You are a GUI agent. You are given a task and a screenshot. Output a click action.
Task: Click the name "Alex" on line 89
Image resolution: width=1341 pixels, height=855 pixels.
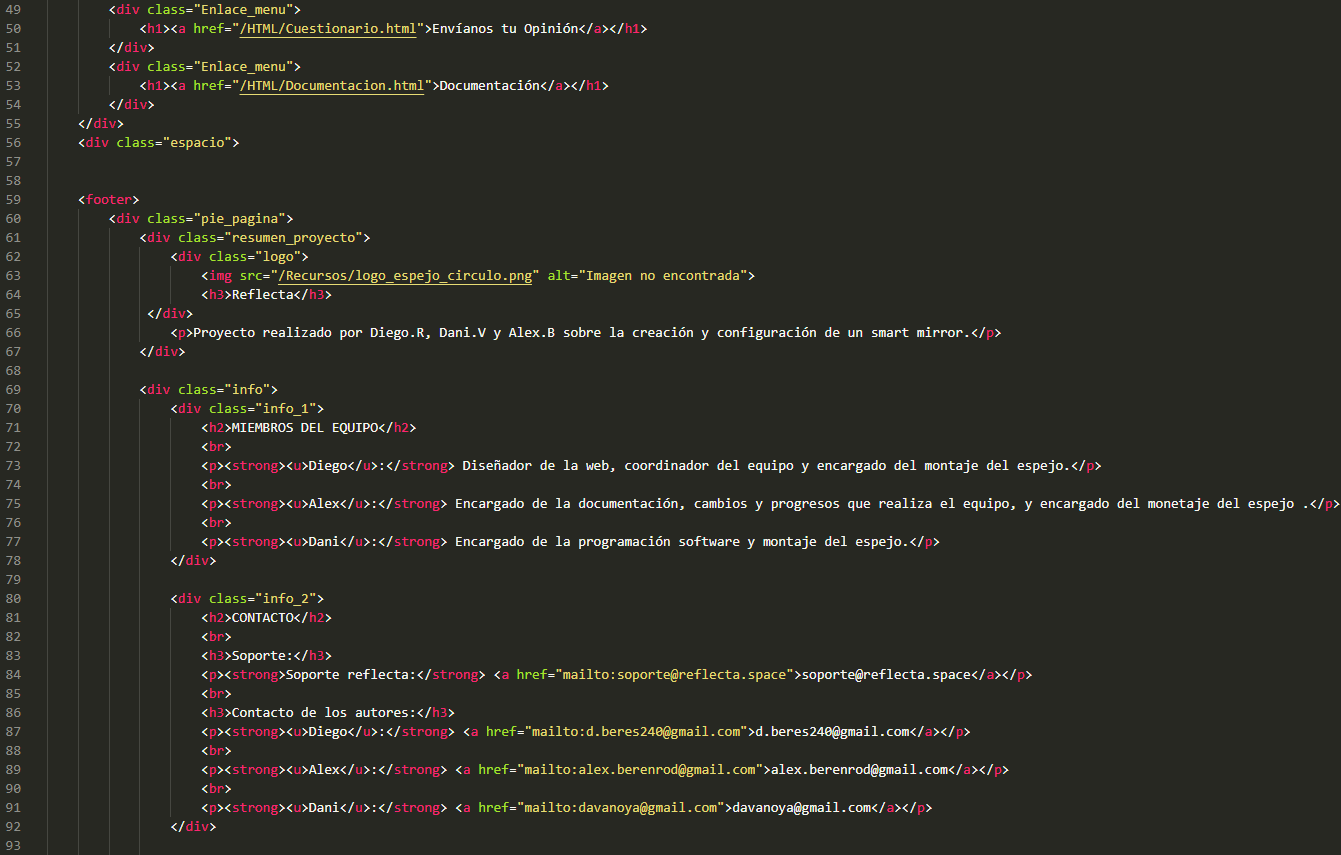pos(324,770)
